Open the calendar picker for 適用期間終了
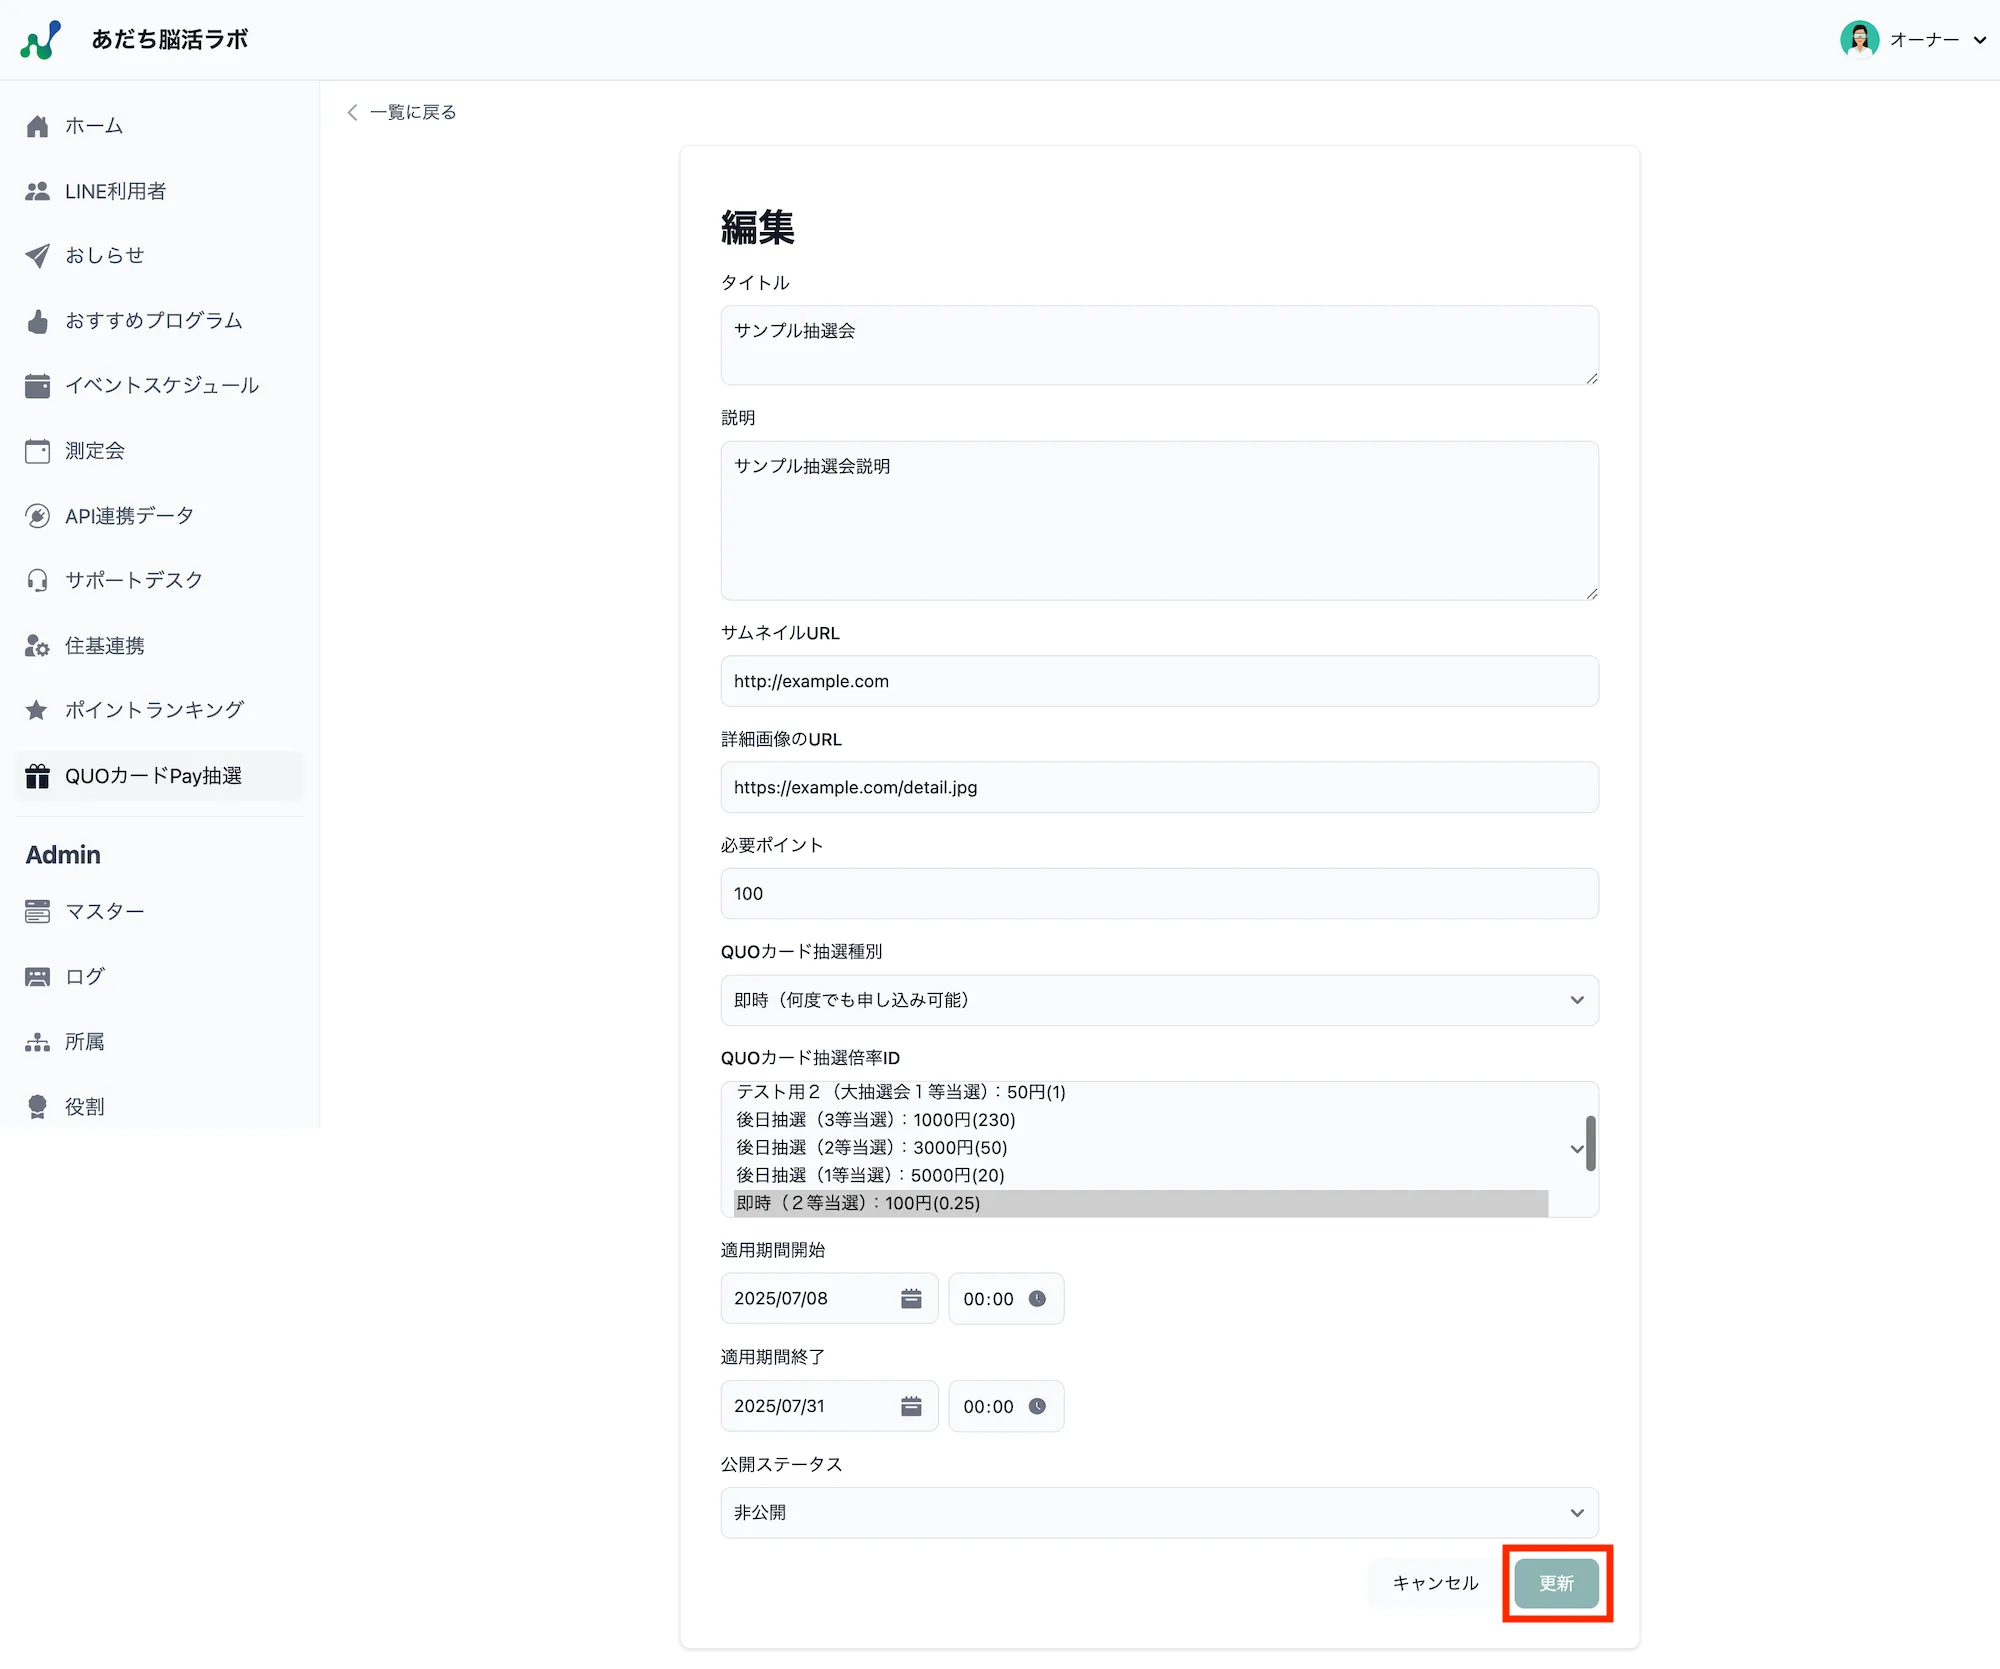2000x1669 pixels. coord(910,1406)
